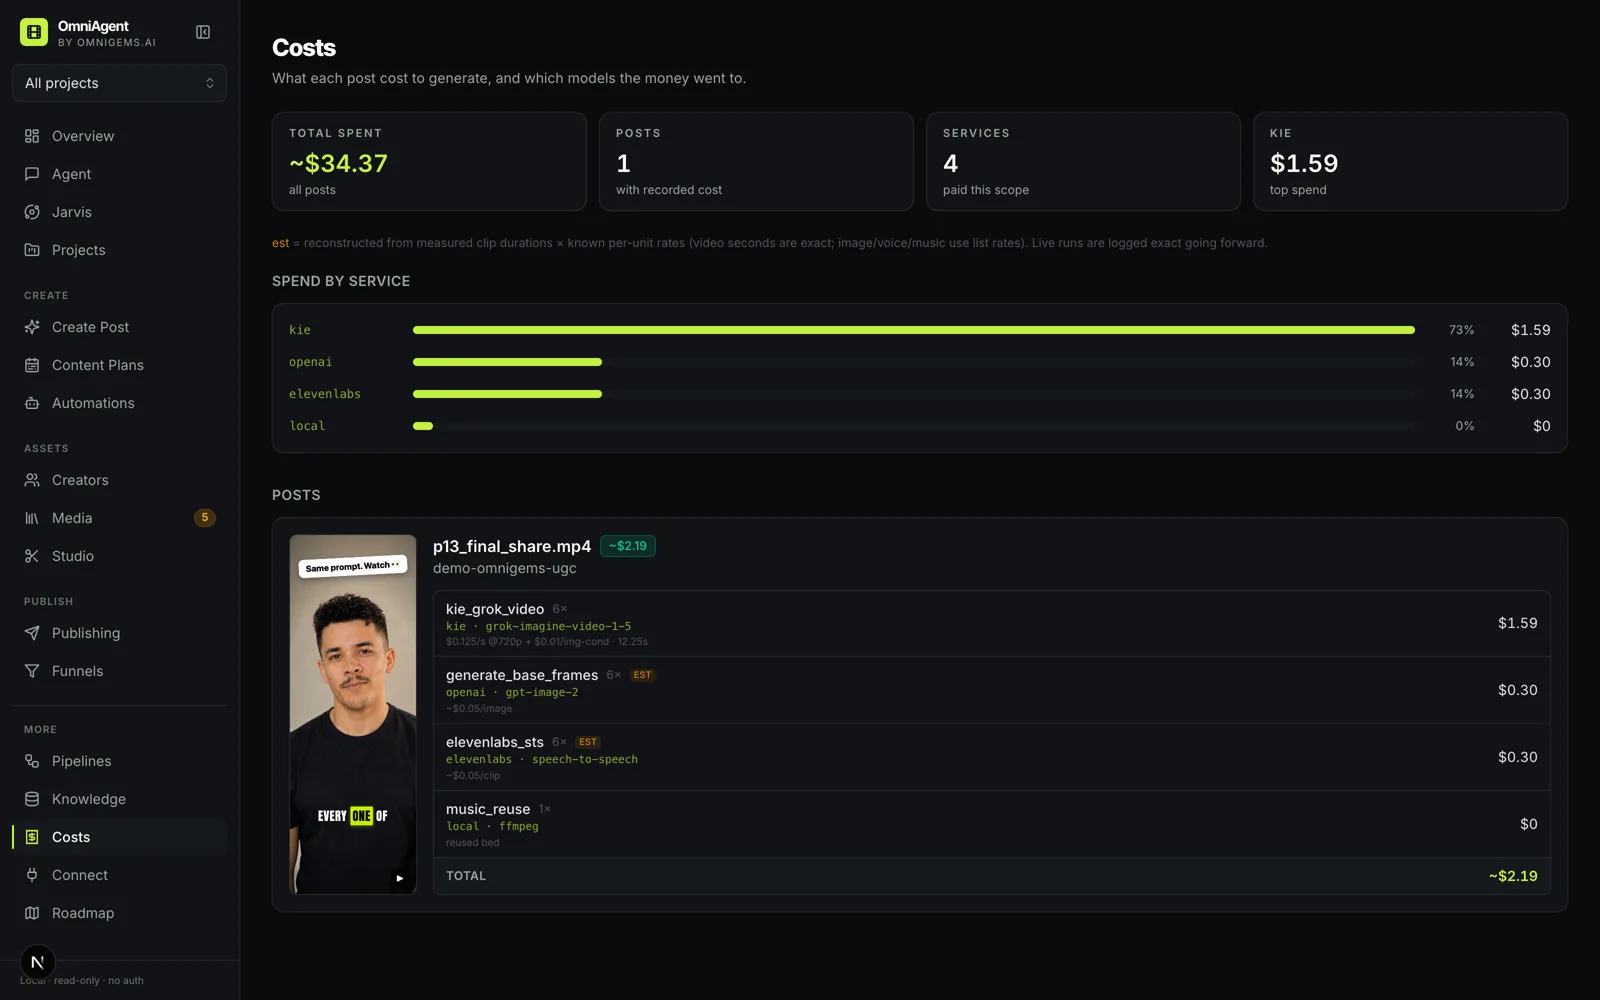Click the Content Plans calendar icon
This screenshot has height=1000, width=1600.
32,365
